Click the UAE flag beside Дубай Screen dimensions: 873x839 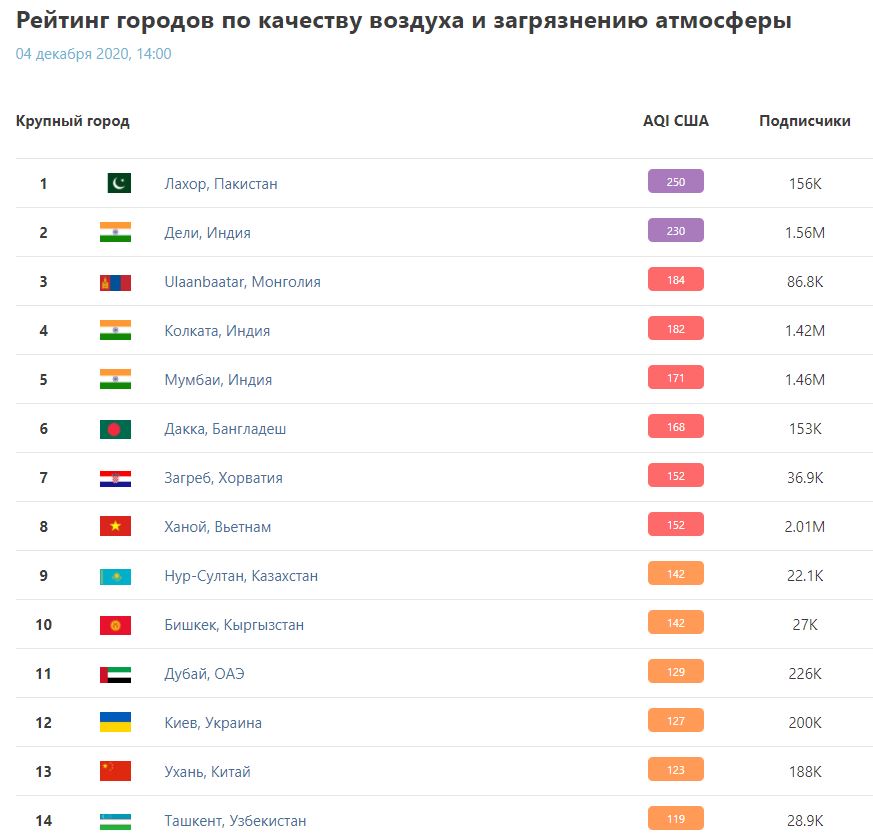point(115,674)
